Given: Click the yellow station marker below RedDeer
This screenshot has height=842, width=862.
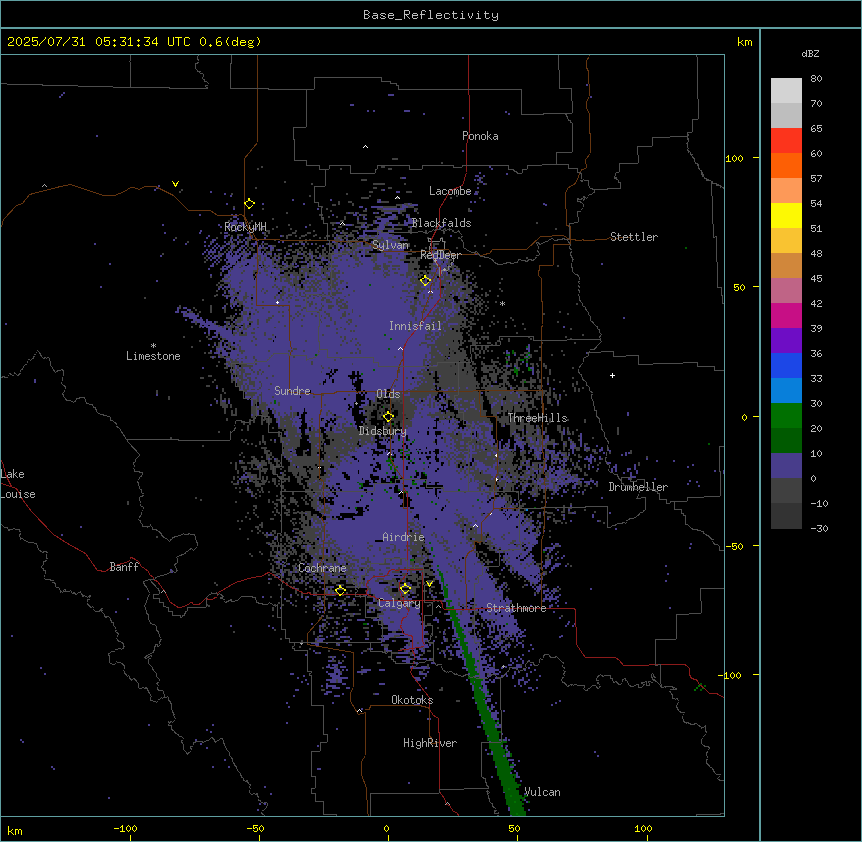Looking at the screenshot, I should 426,281.
